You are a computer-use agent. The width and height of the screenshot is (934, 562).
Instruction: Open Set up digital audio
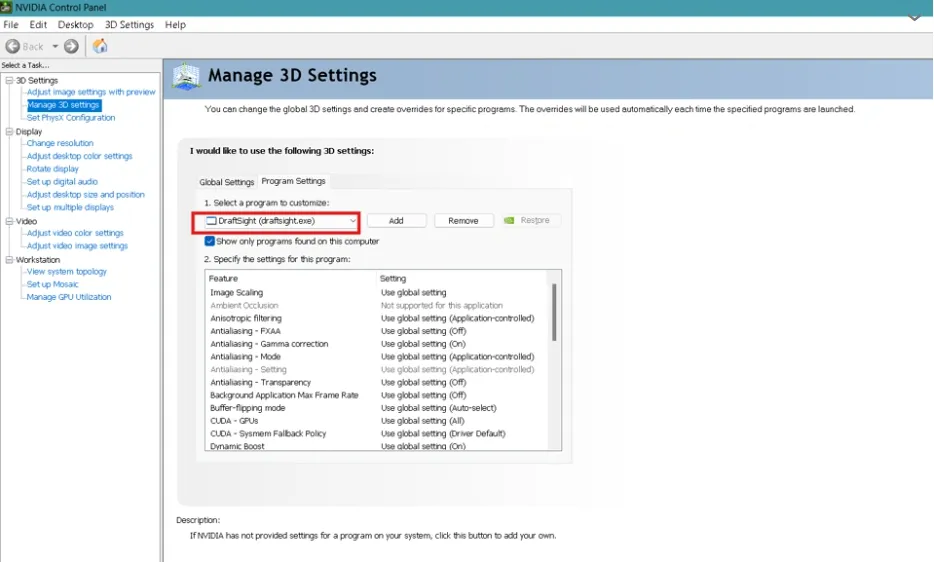[x=62, y=182]
